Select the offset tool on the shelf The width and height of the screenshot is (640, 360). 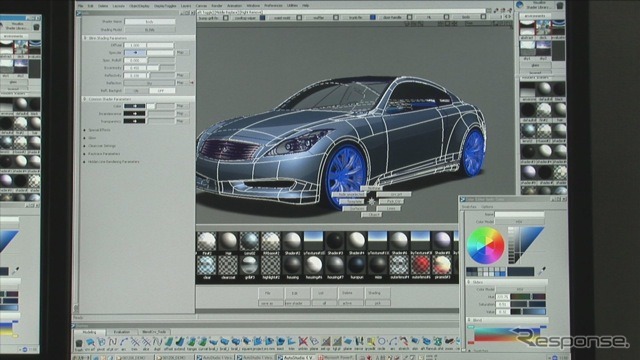169,342
